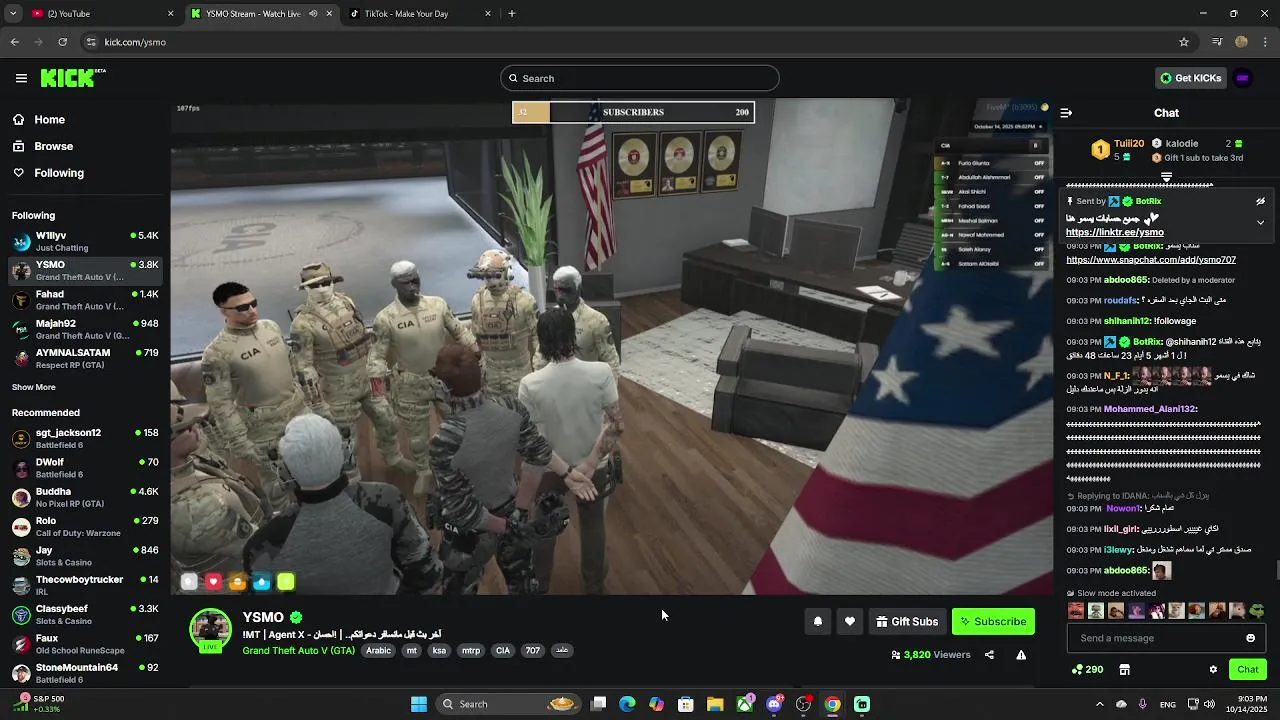The height and width of the screenshot is (720, 1280).
Task: Open Rolo Call of Duty channel
Action: pos(85,526)
